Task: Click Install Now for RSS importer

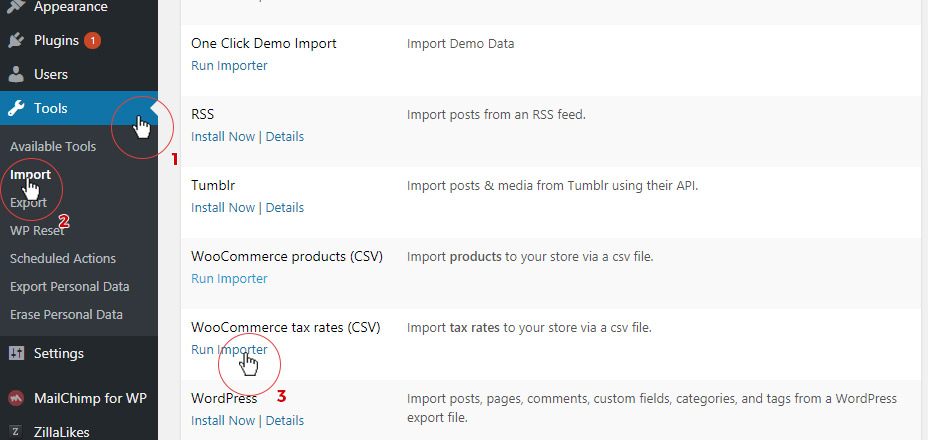Action: (x=223, y=137)
